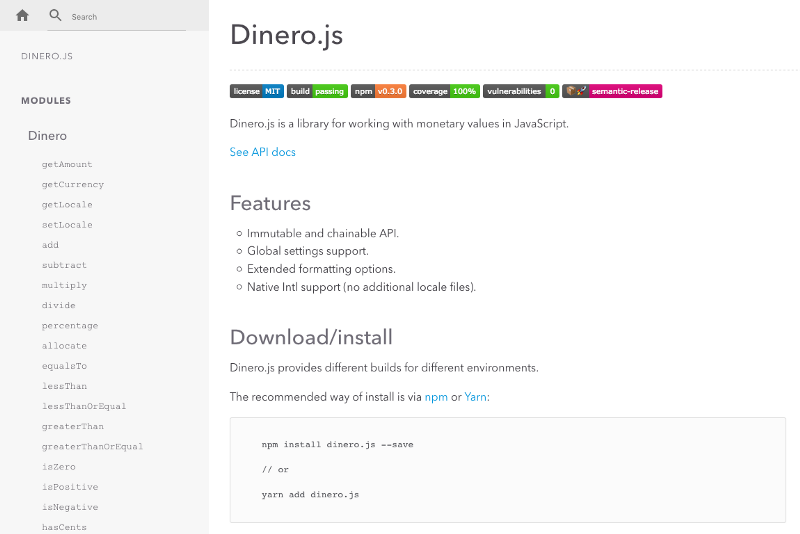The image size is (800, 534).
Task: Click the license MIT badge
Action: (x=257, y=91)
